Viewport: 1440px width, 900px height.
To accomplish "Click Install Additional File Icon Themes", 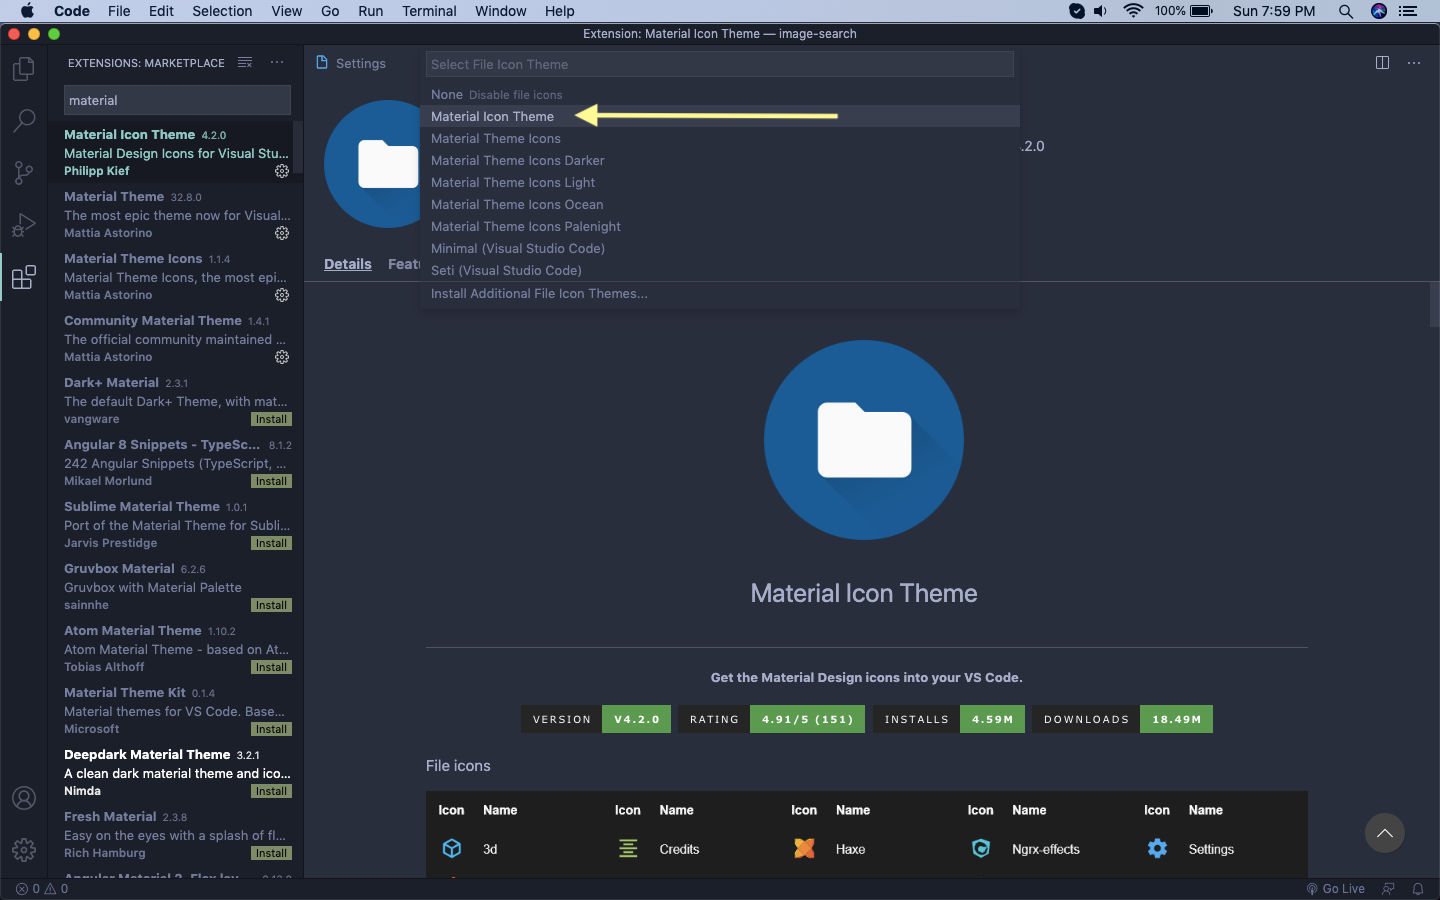I will pyautogui.click(x=720, y=293).
